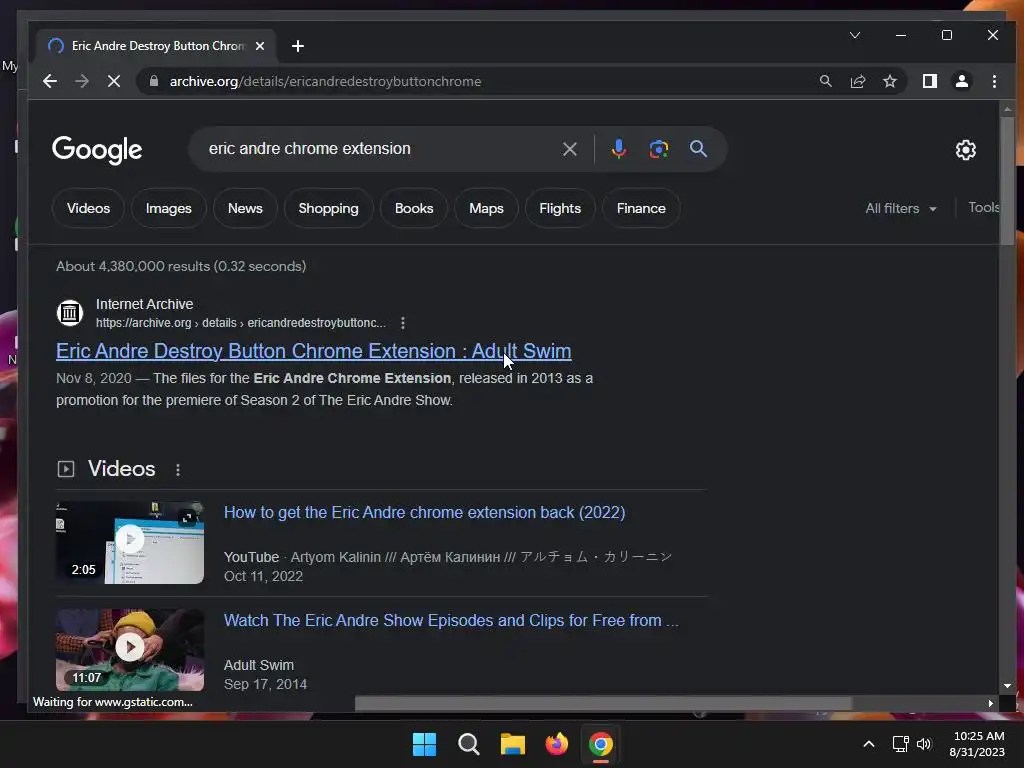Open Videos section three-dot menu
This screenshot has width=1024, height=768.
point(178,470)
